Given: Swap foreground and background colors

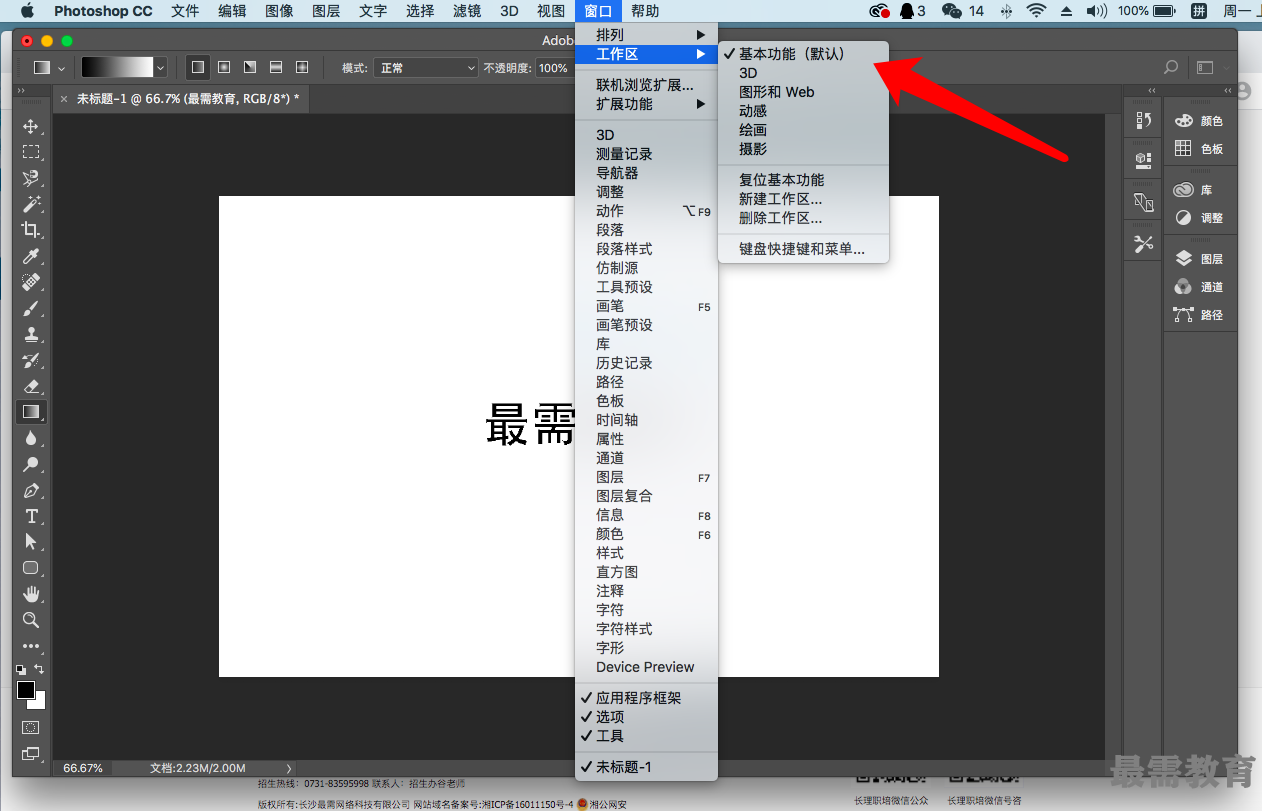Looking at the screenshot, I should point(40,669).
